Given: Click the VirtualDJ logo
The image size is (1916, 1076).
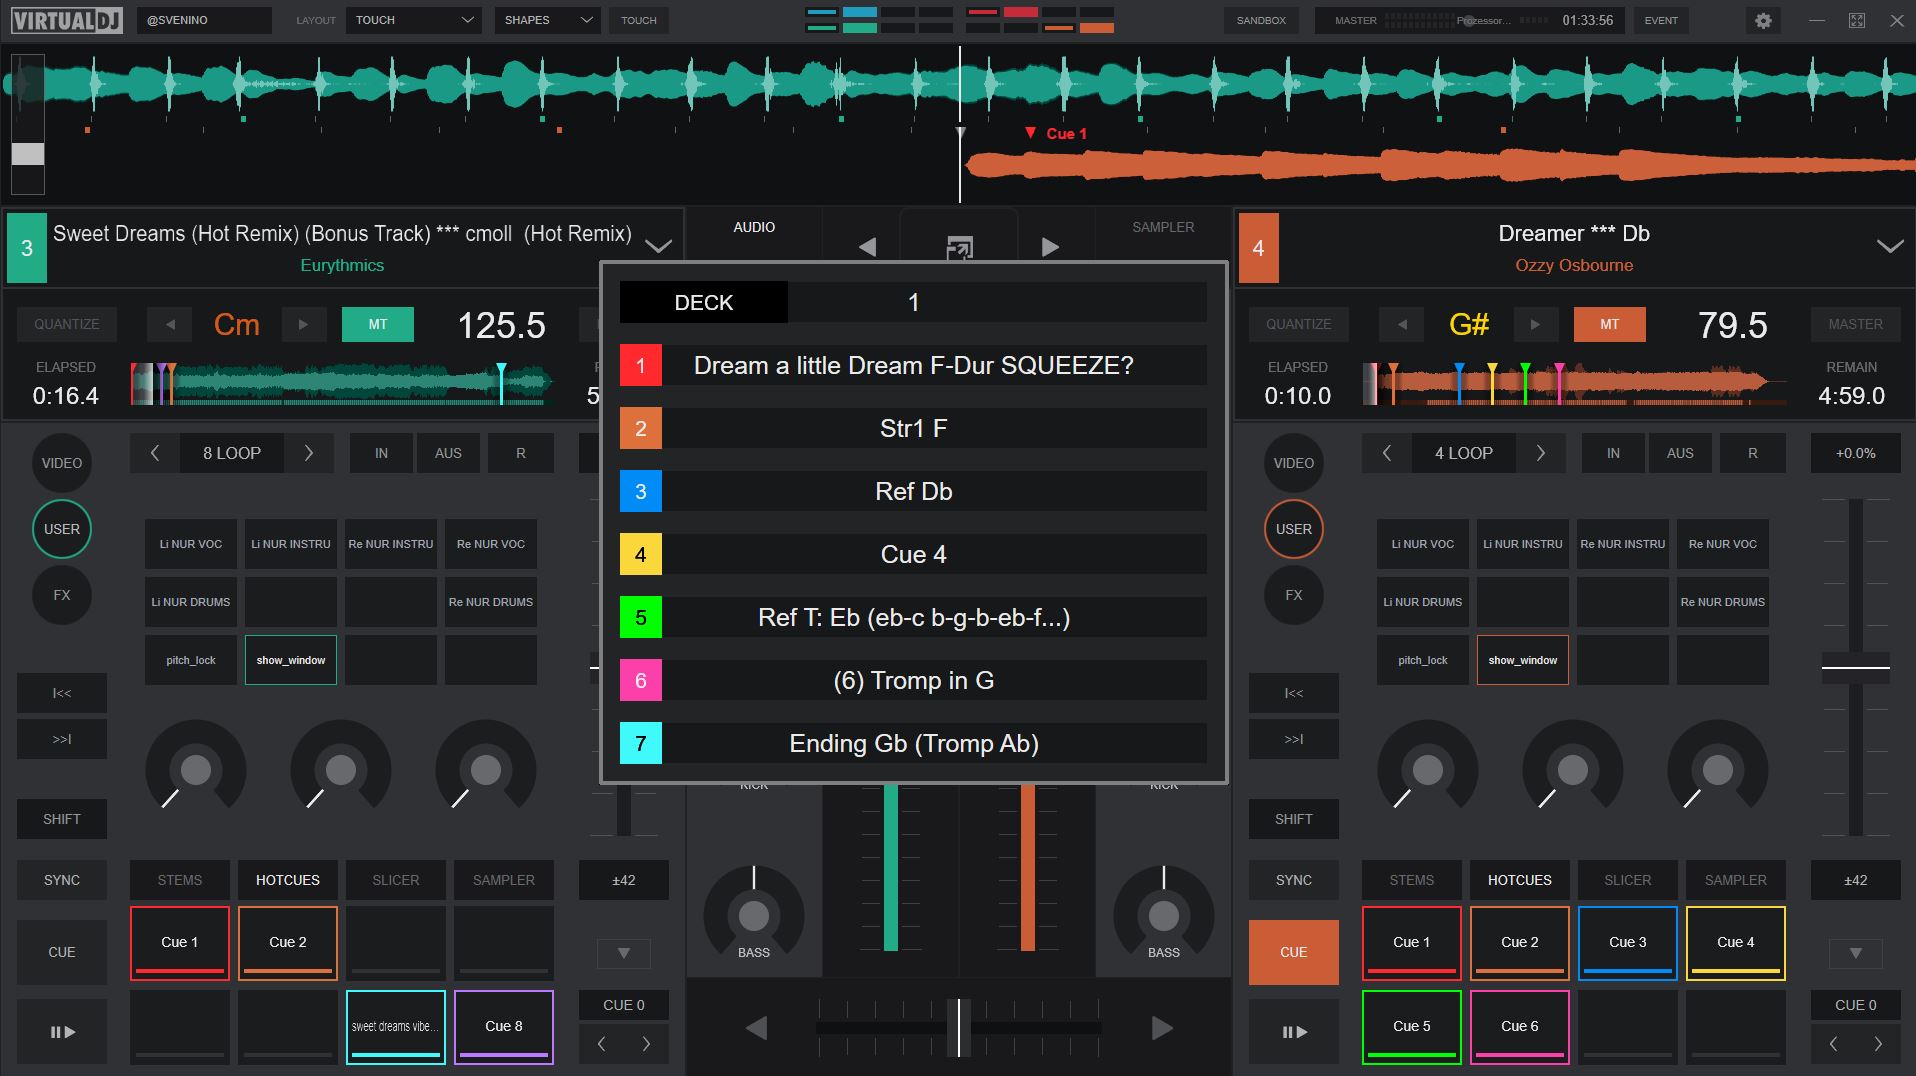Looking at the screenshot, I should point(66,20).
